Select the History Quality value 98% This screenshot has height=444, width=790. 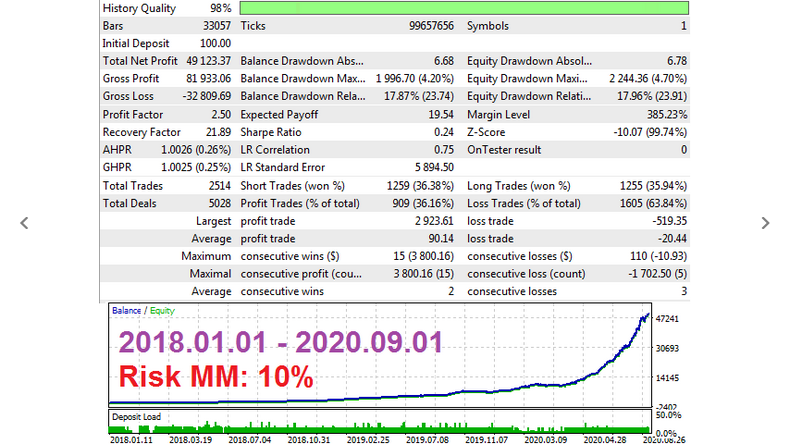click(221, 9)
